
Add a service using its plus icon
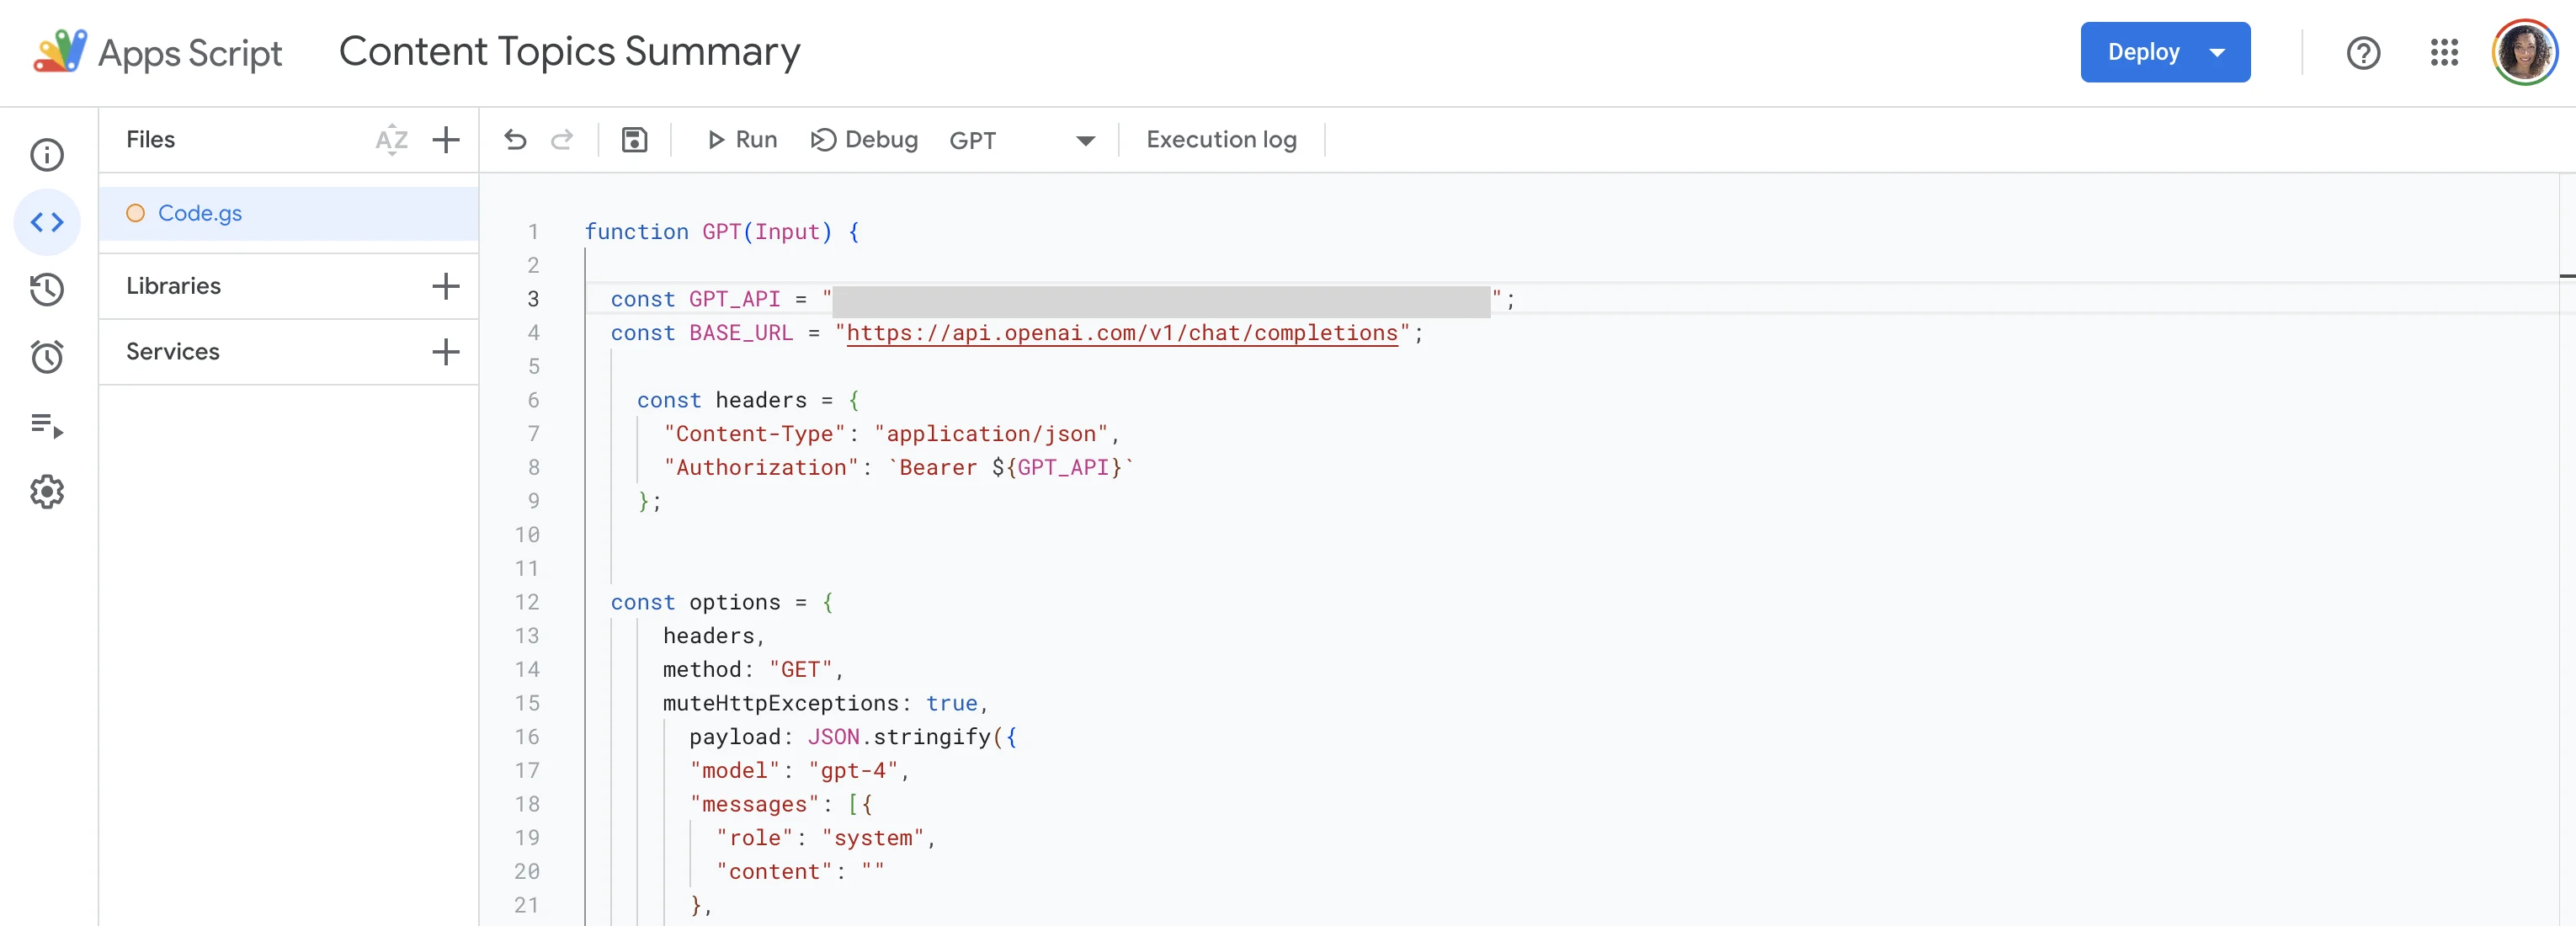click(x=446, y=352)
